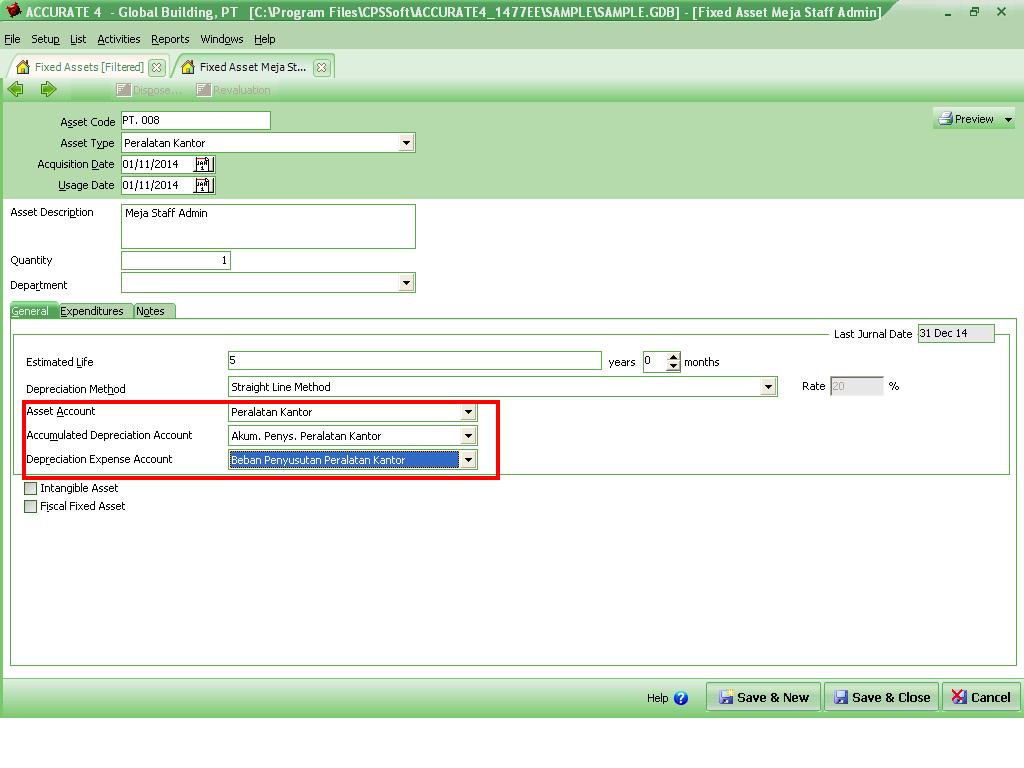This screenshot has height=768, width=1024.
Task: Navigate to the previous fixed asset record
Action: click(16, 89)
